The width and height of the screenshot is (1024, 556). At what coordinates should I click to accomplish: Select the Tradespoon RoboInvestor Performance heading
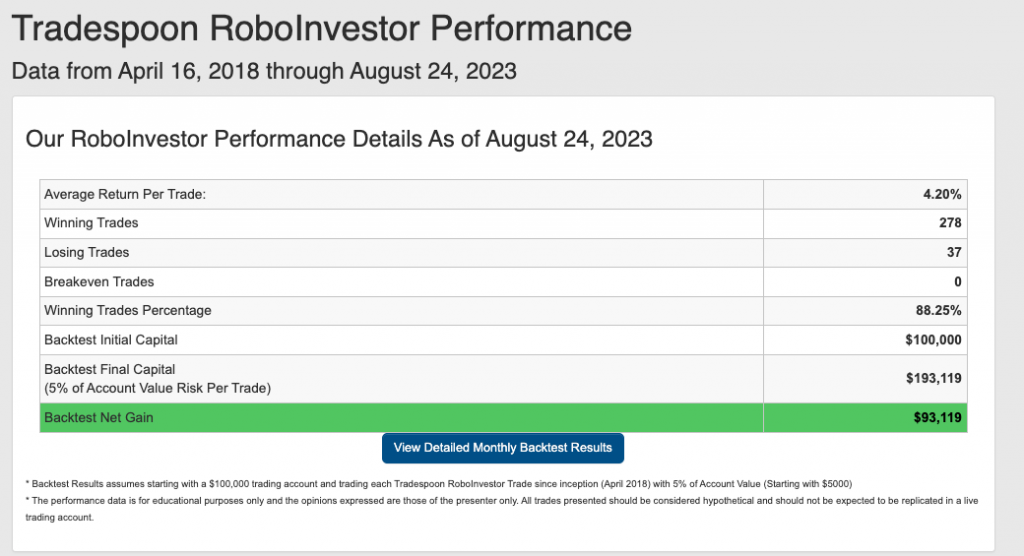point(322,29)
